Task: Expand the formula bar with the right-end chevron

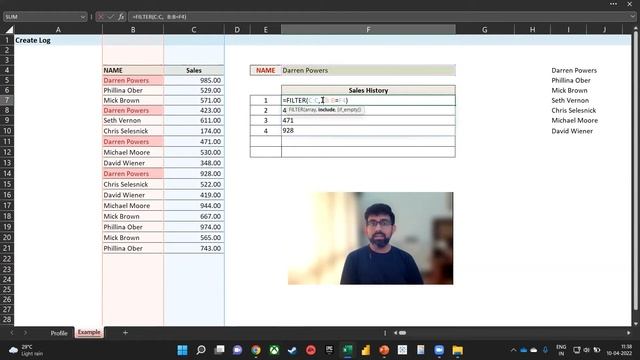Action: pos(632,17)
